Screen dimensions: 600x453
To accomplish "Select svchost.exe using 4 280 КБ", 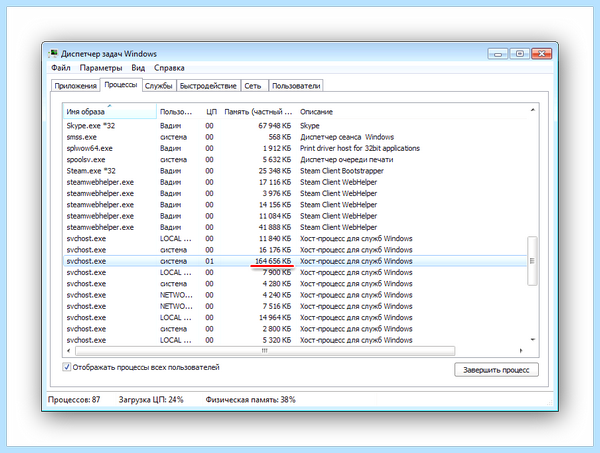I will pyautogui.click(x=295, y=284).
